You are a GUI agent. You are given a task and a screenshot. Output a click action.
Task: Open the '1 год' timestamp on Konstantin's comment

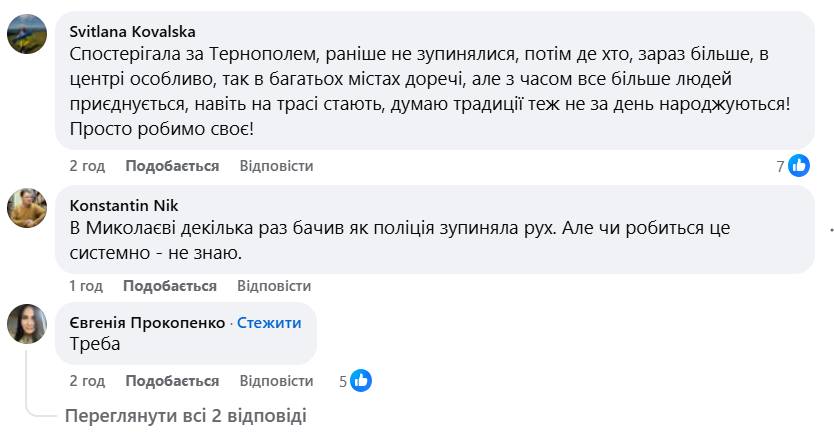coord(86,286)
